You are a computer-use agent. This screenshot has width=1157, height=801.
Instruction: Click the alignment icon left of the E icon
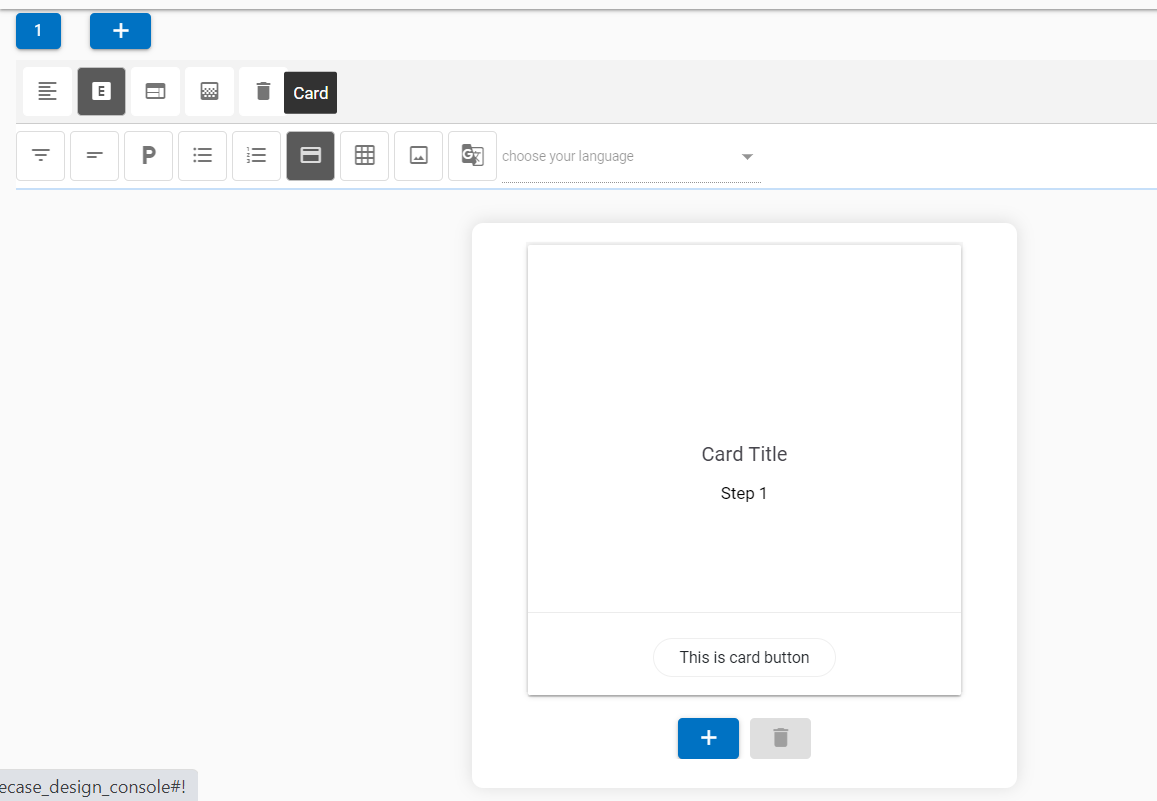47,90
